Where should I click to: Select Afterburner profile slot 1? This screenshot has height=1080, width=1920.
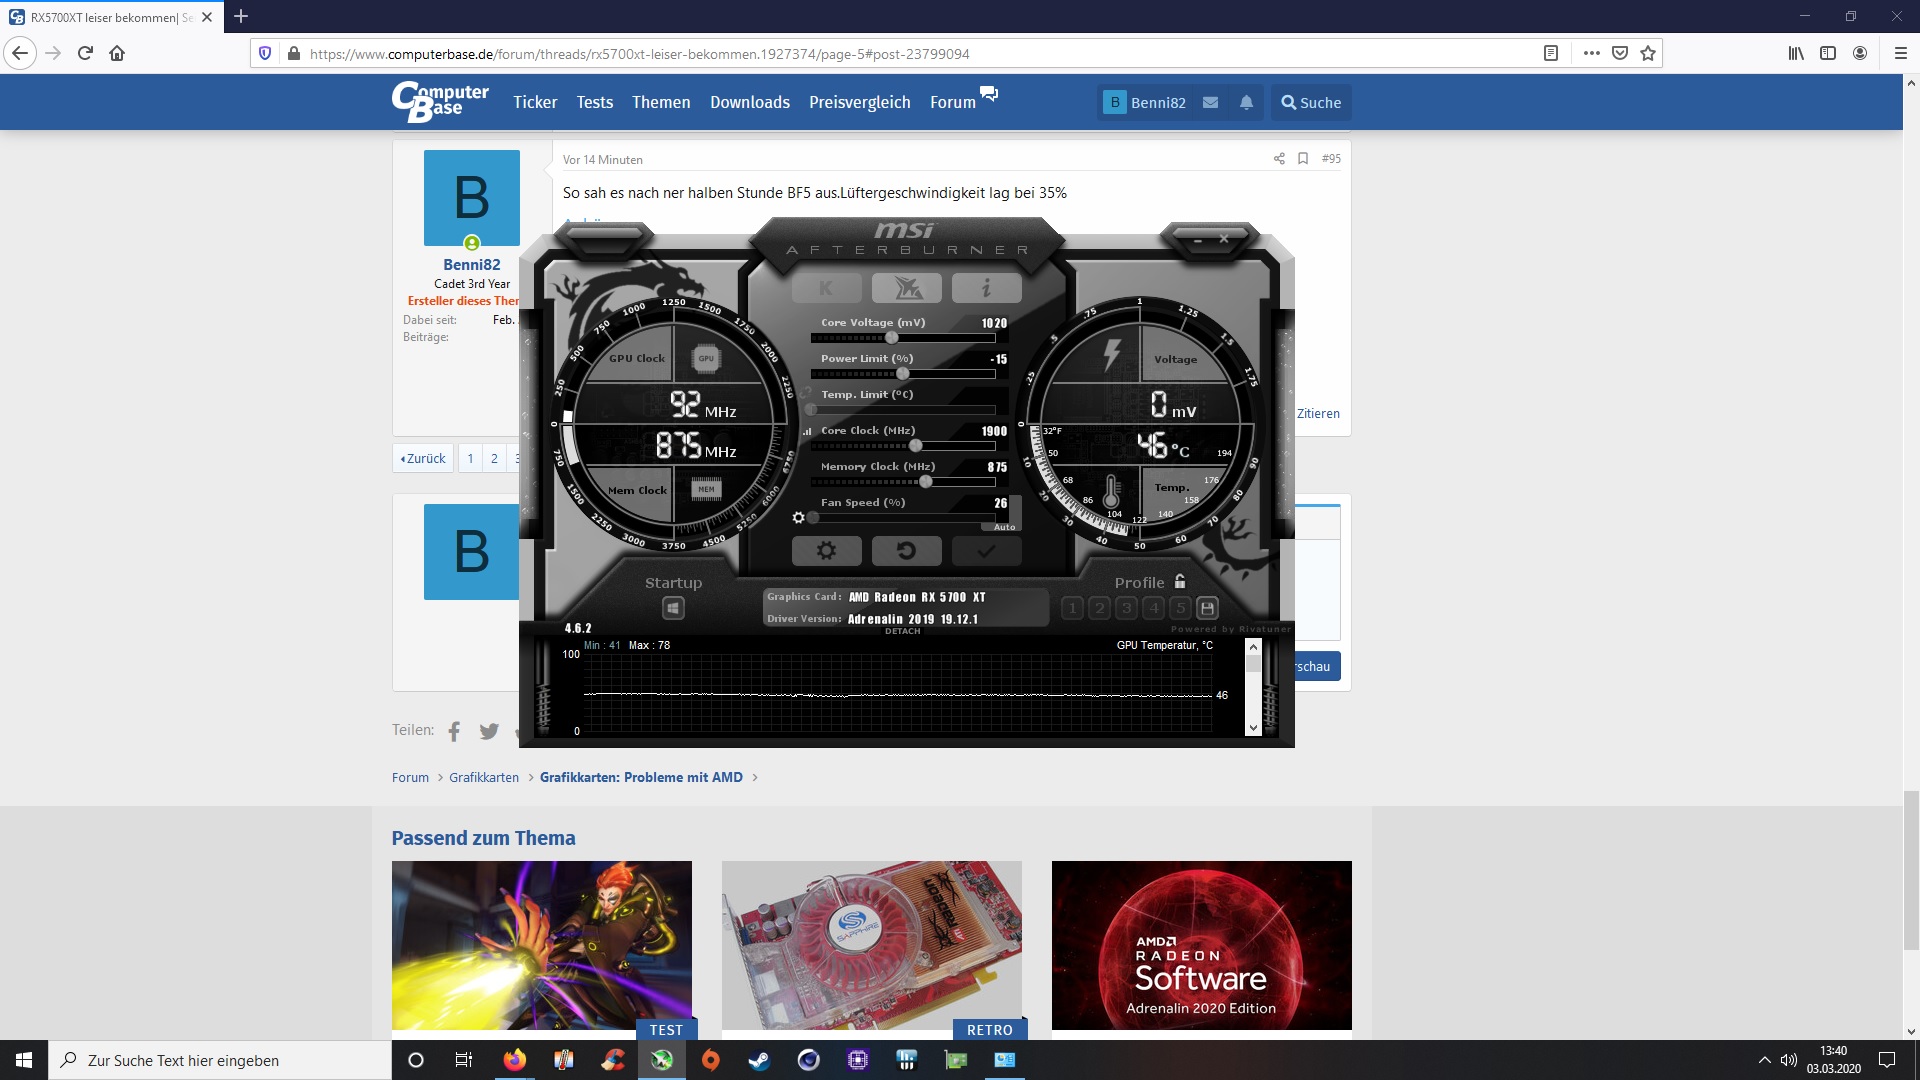1072,608
